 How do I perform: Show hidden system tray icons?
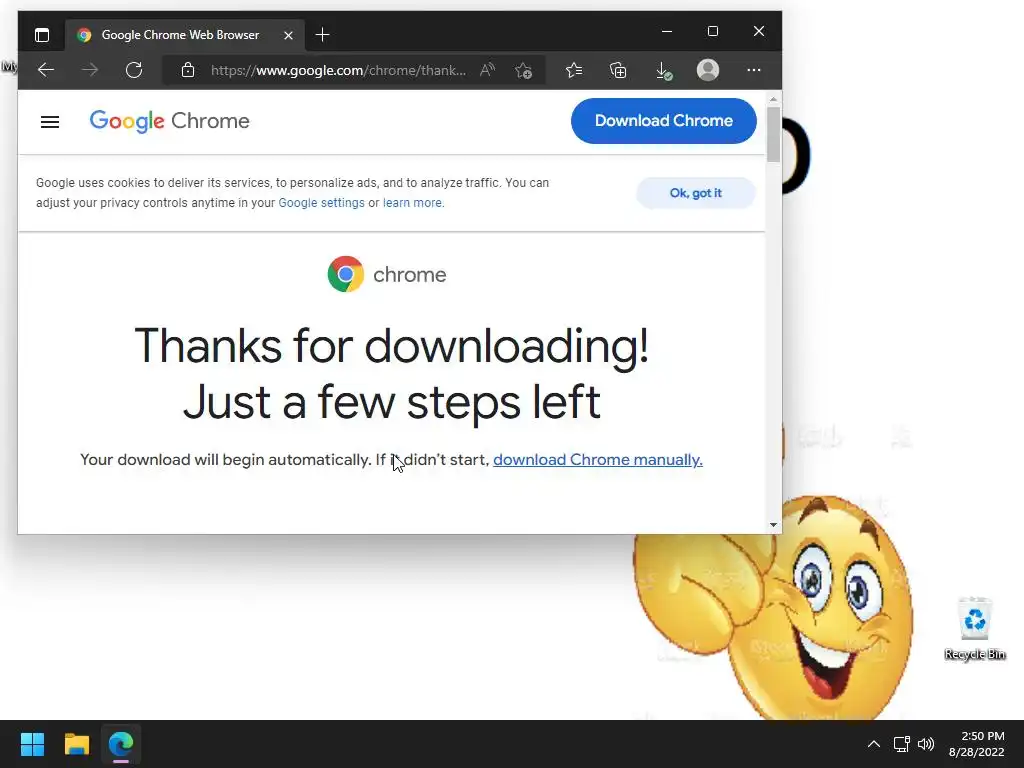pyautogui.click(x=873, y=744)
